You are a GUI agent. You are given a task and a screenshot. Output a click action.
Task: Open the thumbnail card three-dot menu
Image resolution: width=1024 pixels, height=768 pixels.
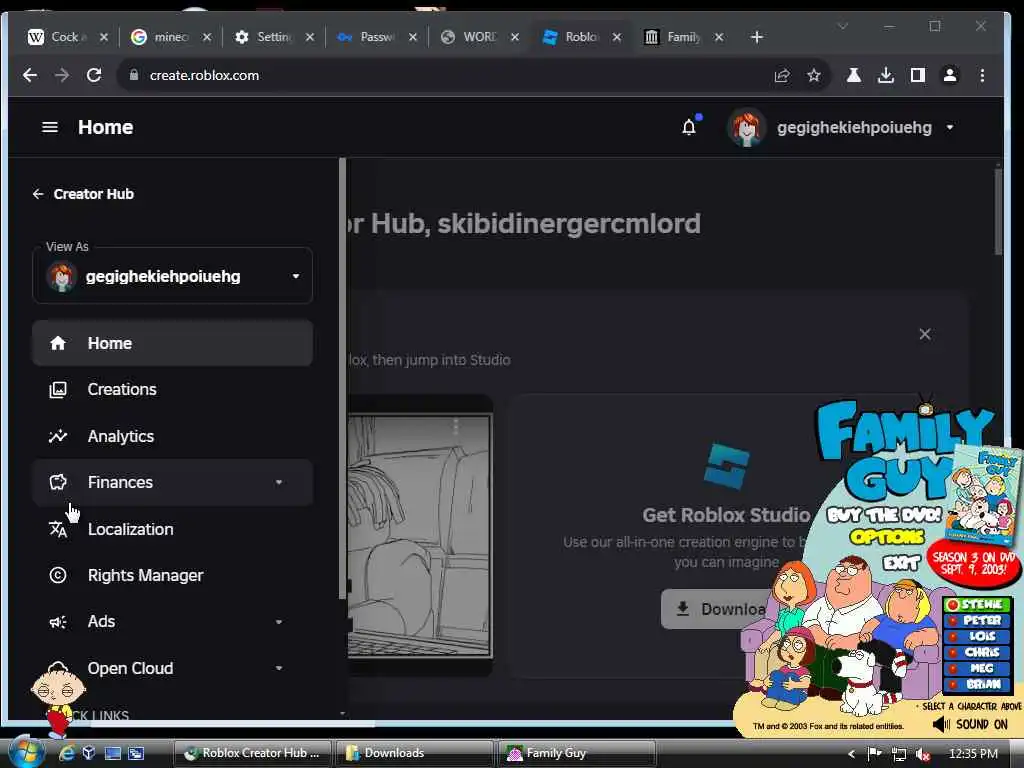pos(456,427)
